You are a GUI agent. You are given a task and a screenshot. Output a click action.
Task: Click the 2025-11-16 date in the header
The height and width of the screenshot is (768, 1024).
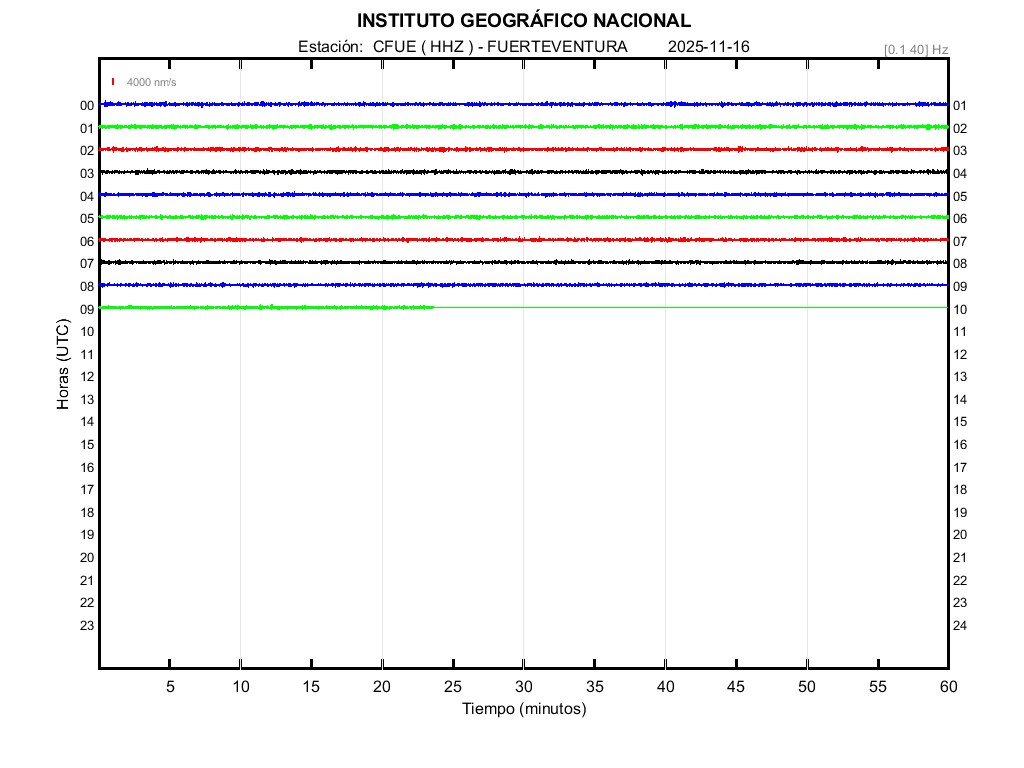click(x=708, y=47)
